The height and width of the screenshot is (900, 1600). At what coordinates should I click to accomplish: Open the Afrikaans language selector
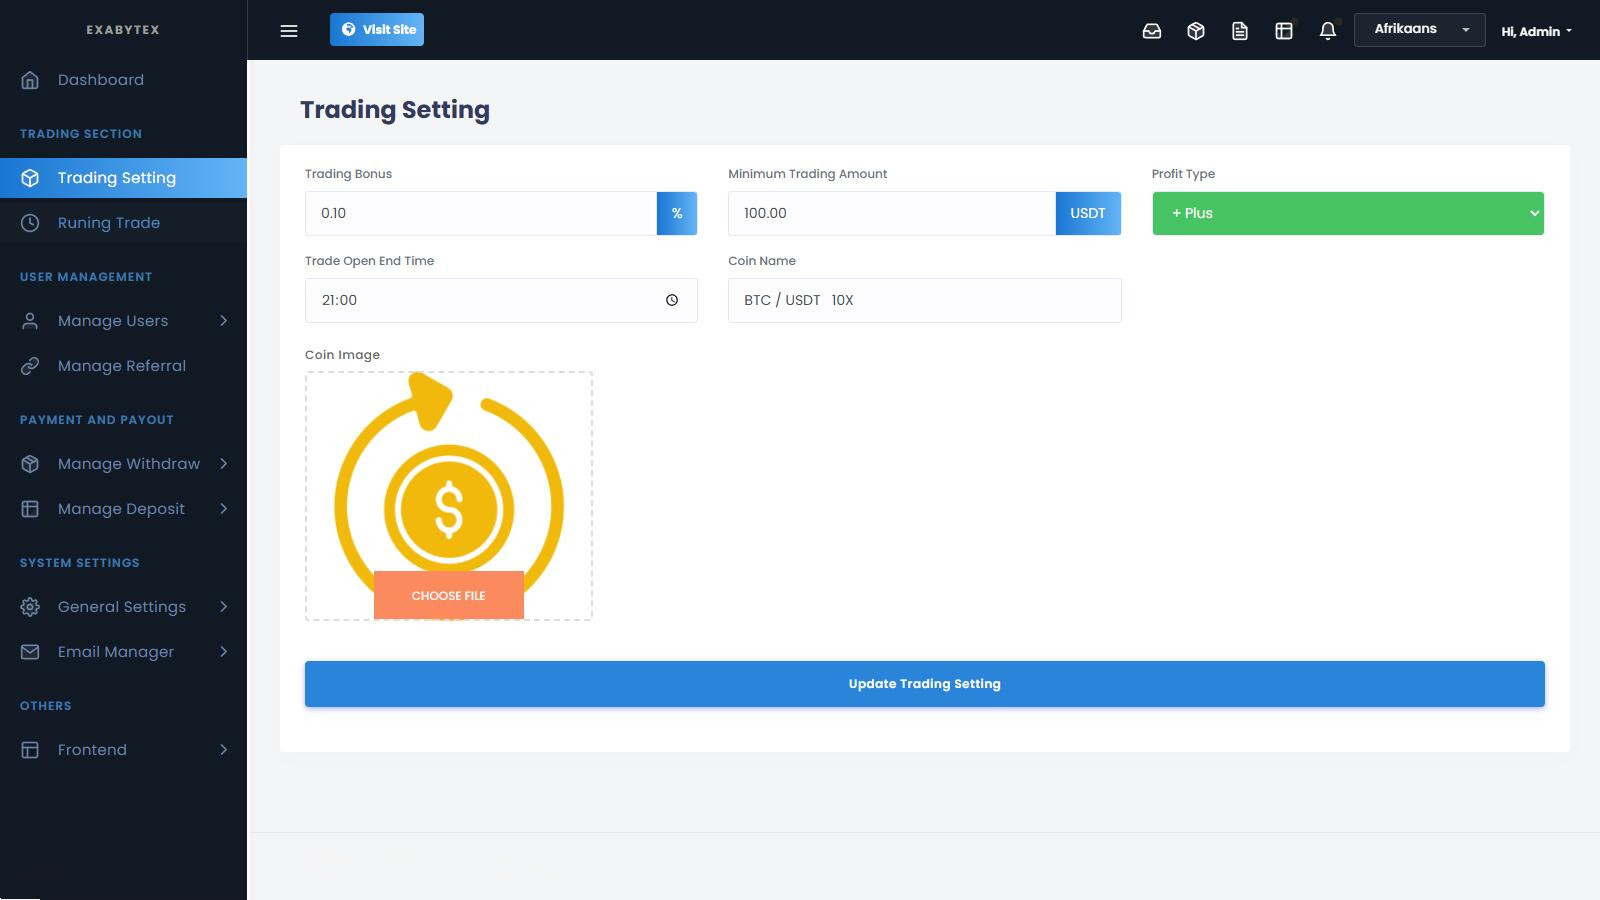[1419, 30]
